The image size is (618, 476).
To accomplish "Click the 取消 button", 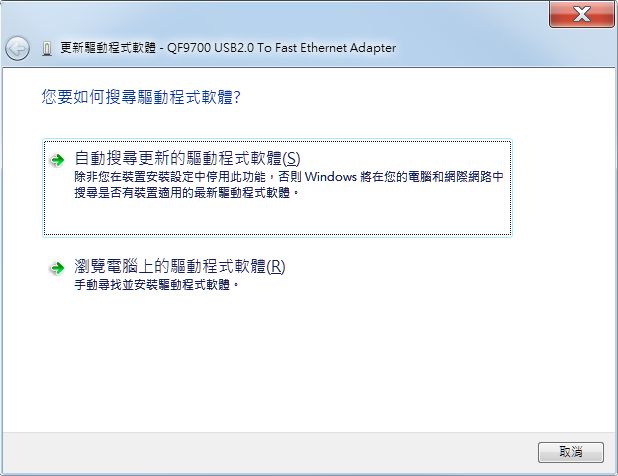I will 571,452.
